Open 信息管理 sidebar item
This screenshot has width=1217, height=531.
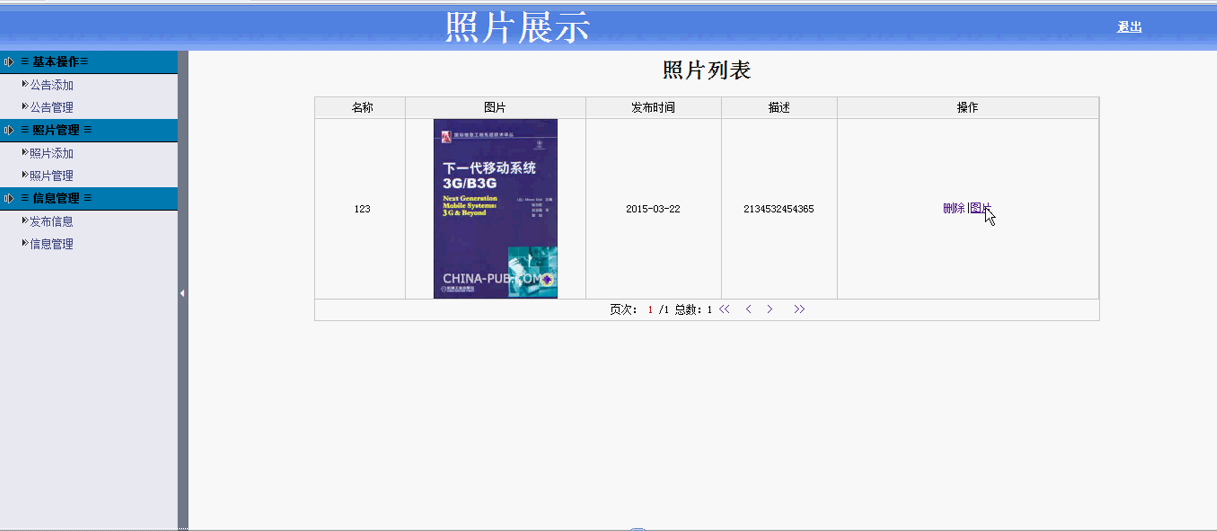(x=51, y=243)
